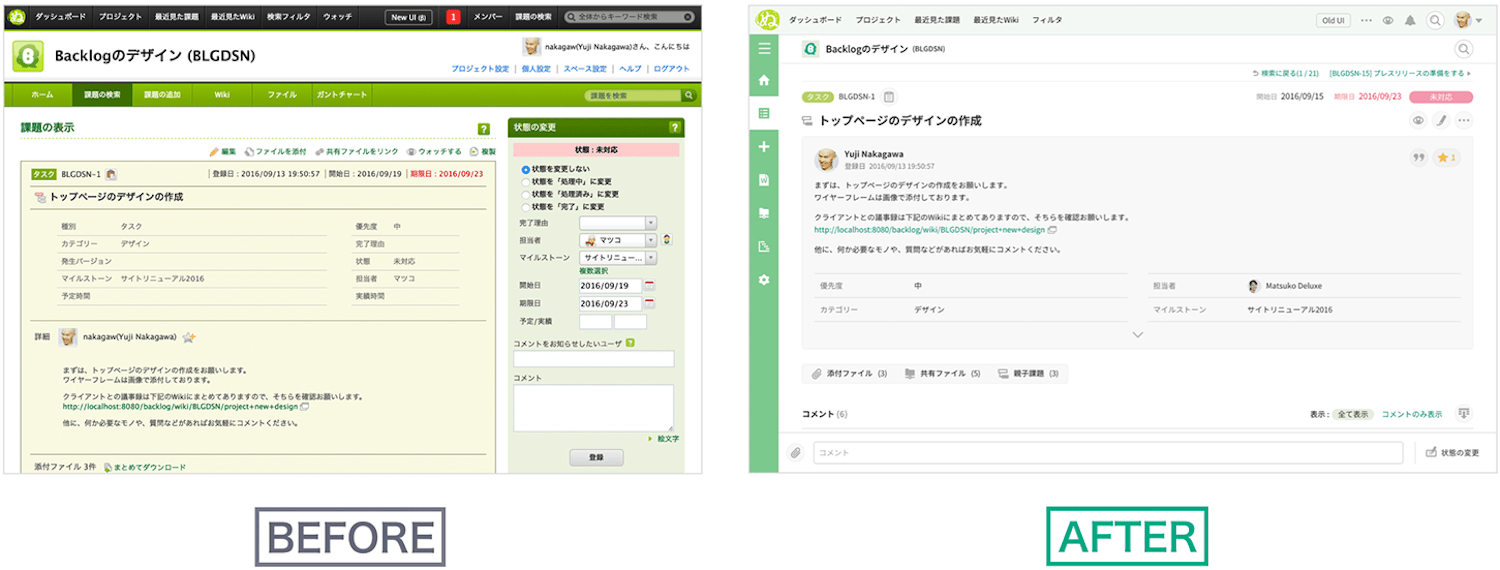Select radio '状態を「完了」に変更'
The height and width of the screenshot is (570, 1500).
pos(526,206)
